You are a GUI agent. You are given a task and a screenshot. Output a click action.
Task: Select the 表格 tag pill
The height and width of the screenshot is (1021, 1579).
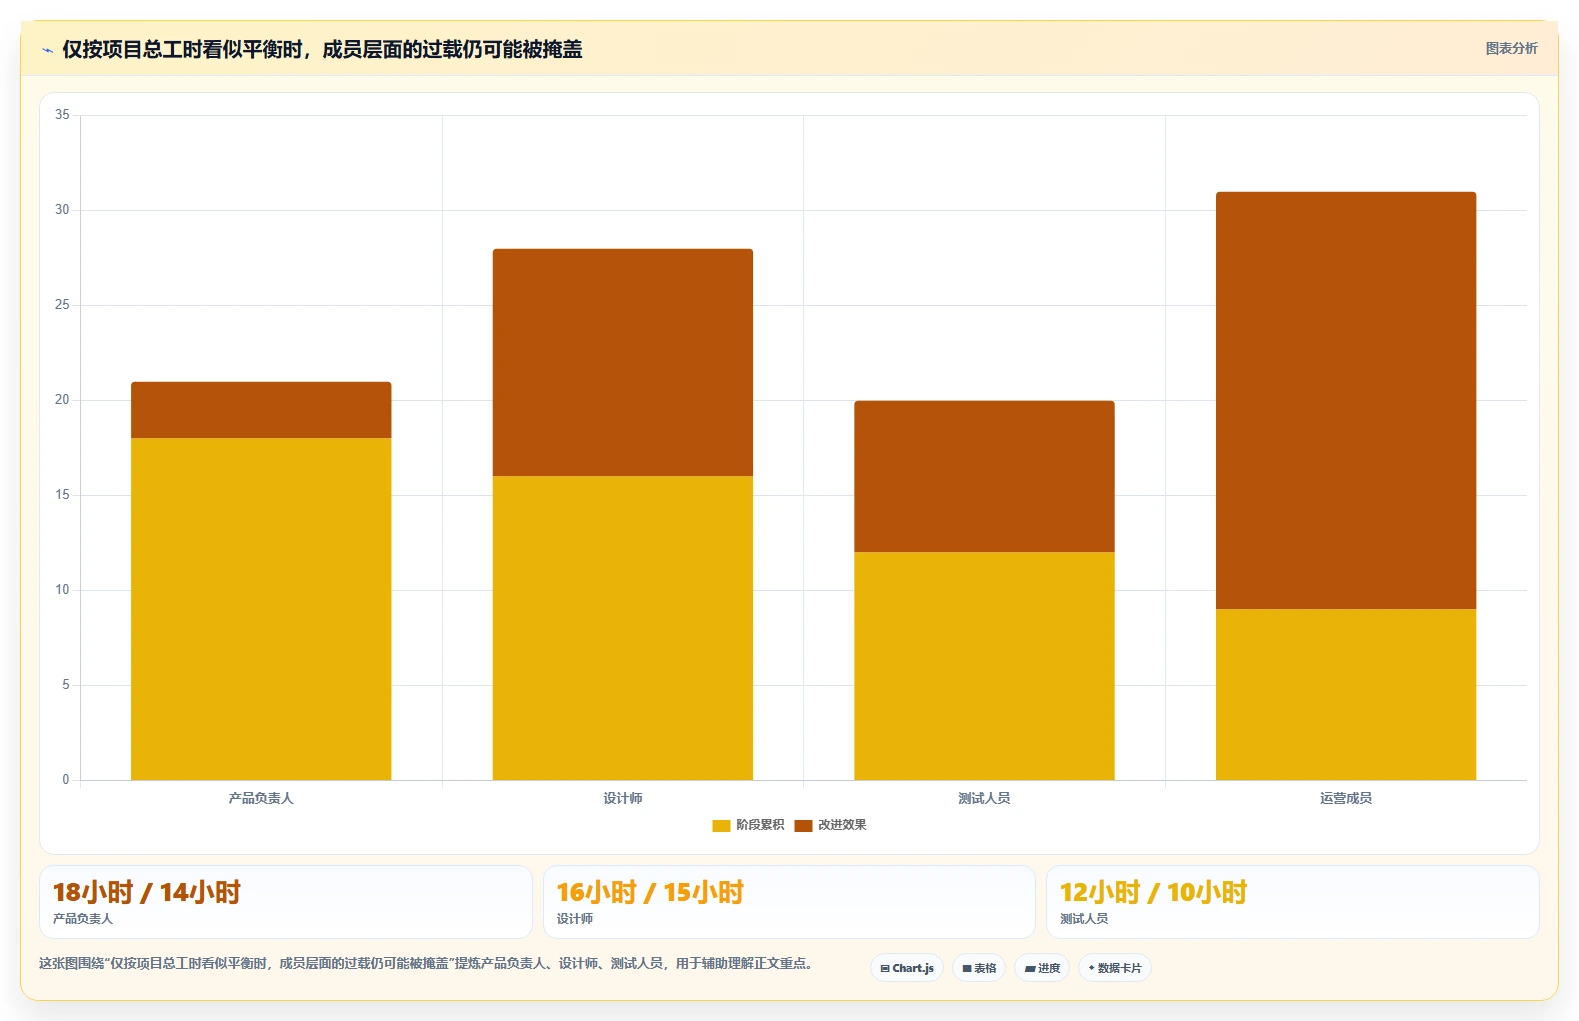point(979,968)
